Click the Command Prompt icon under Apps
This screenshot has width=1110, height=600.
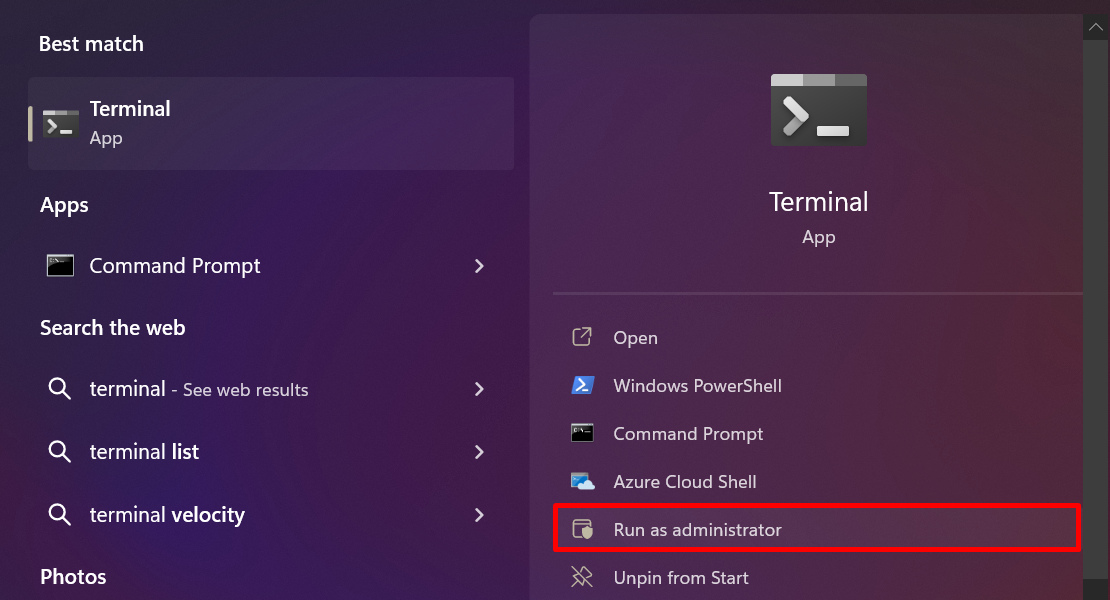[60, 266]
